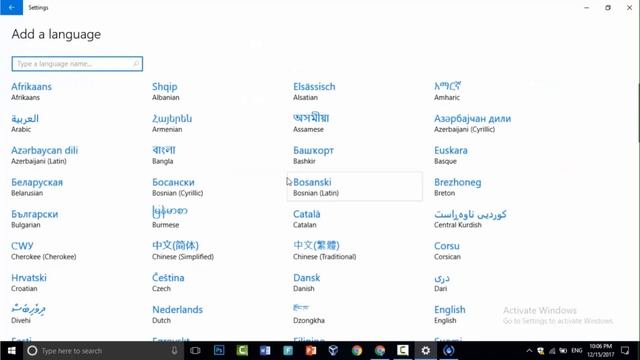The height and width of the screenshot is (360, 640).
Task: Select Bosanski Bosnian (Latin)
Action: tap(355, 187)
